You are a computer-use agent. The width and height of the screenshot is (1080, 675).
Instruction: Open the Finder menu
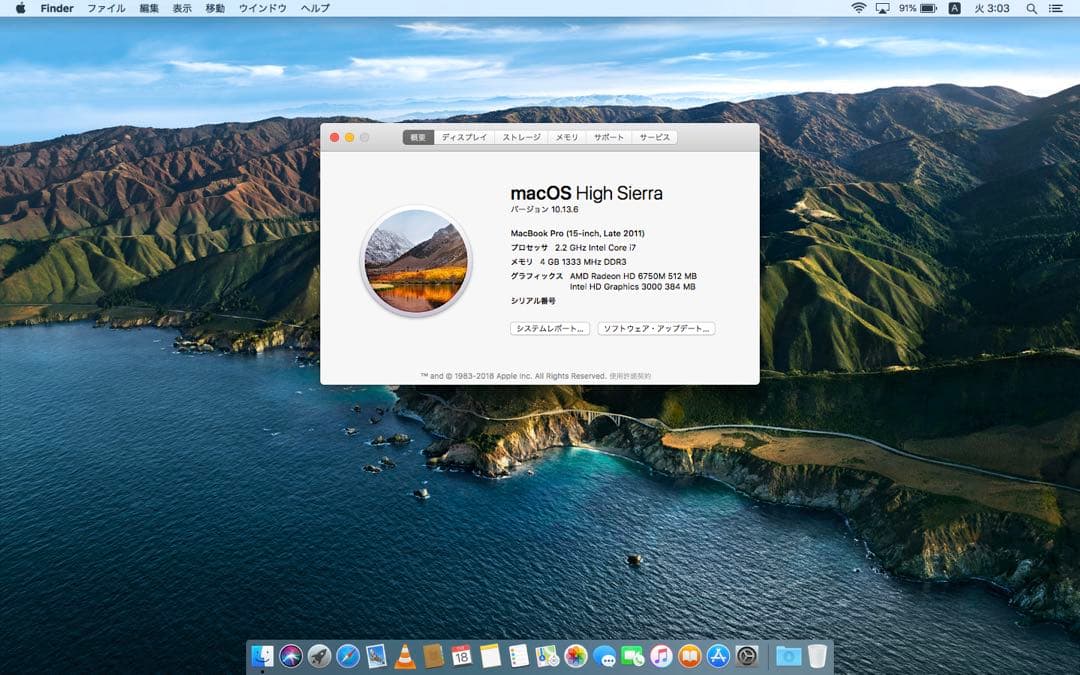[x=56, y=8]
